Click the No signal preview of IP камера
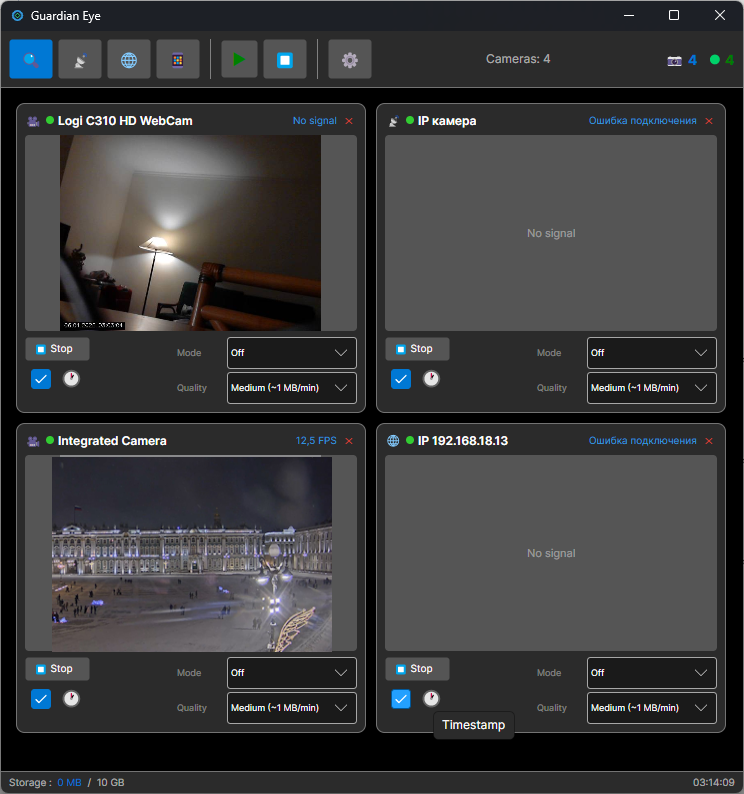The image size is (744, 794). click(551, 233)
